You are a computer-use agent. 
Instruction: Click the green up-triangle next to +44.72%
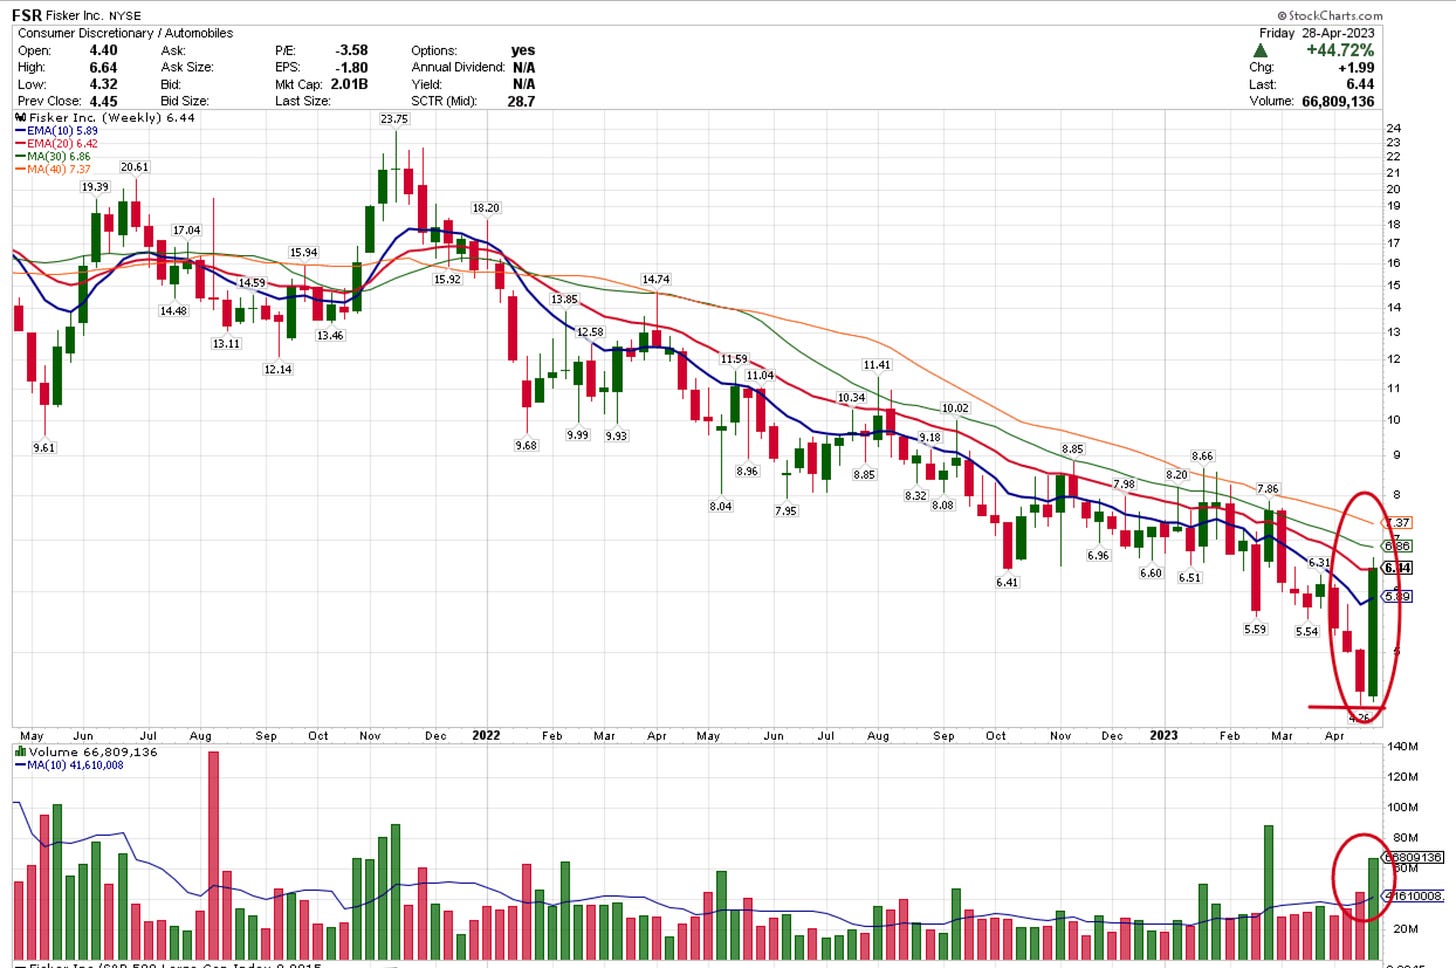pyautogui.click(x=1260, y=50)
